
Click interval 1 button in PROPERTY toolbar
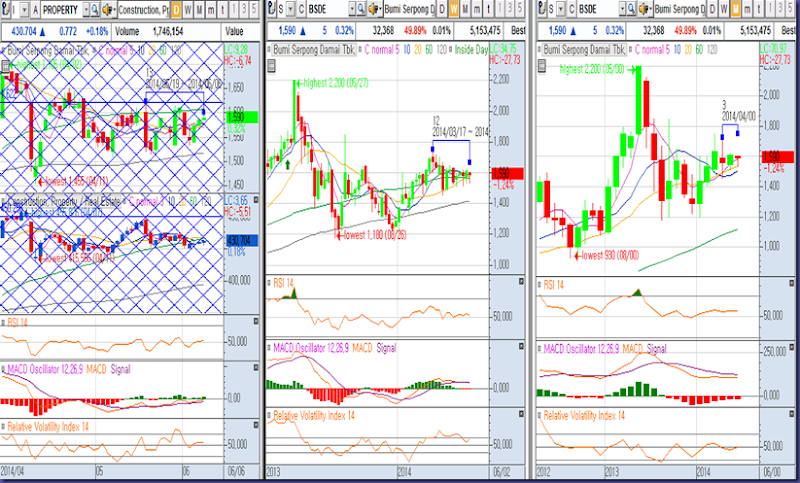point(234,10)
